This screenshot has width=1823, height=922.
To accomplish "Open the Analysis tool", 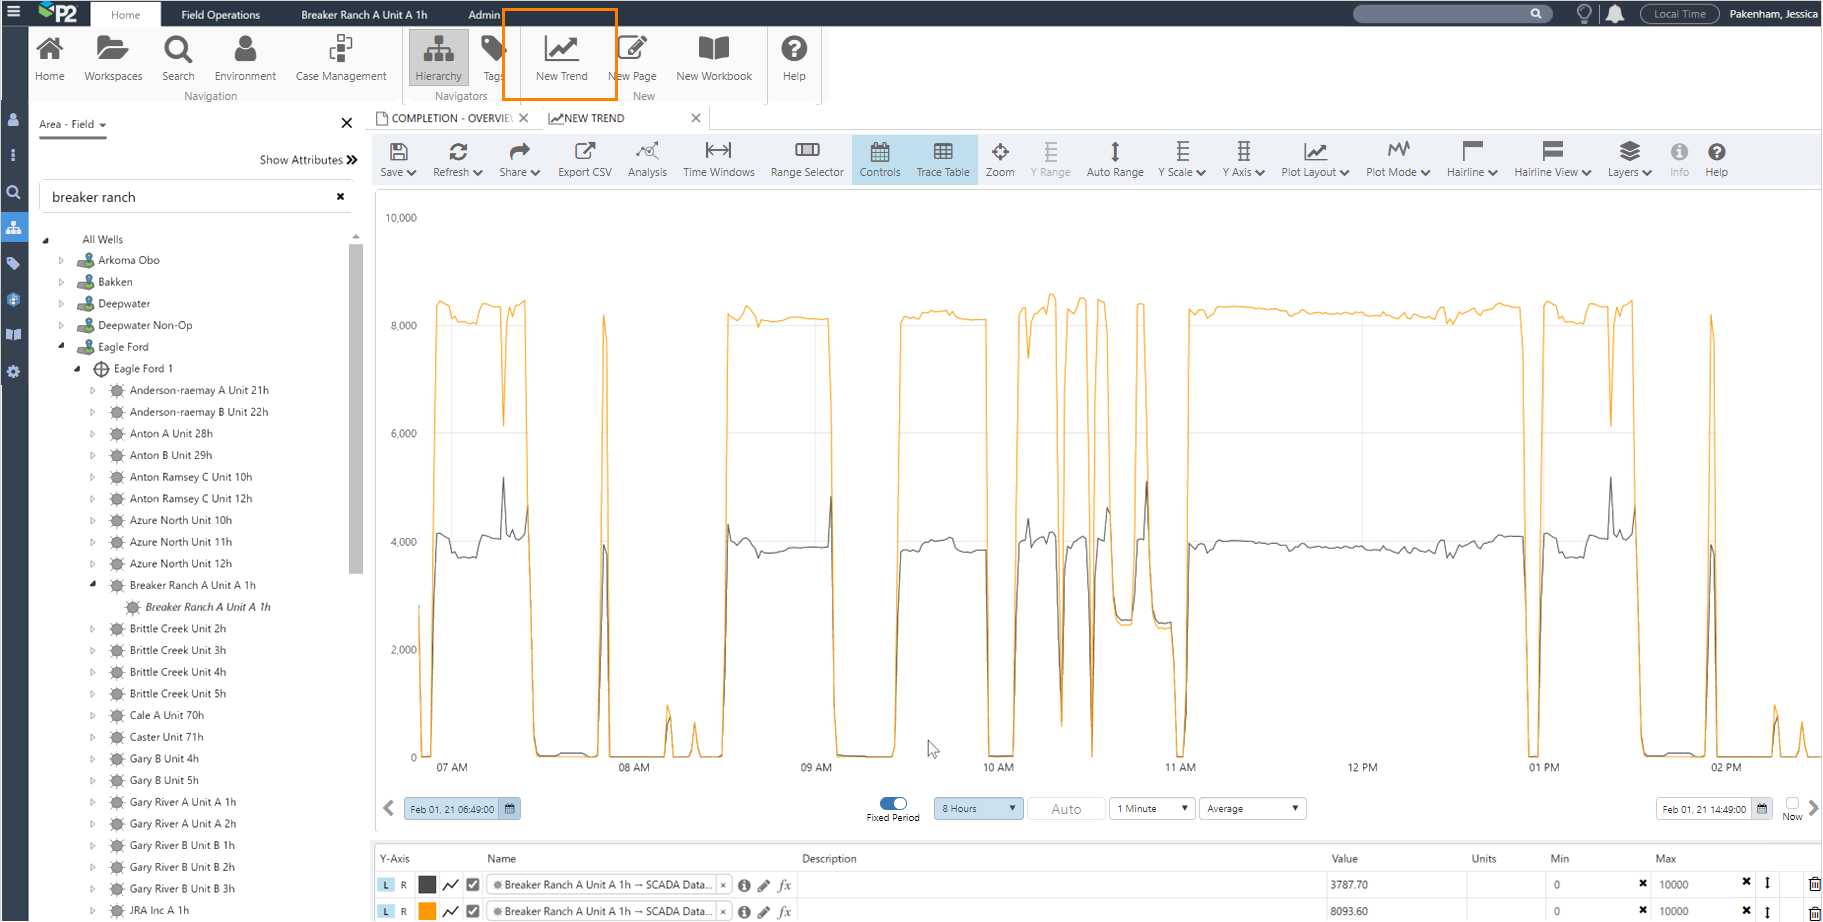I will pyautogui.click(x=647, y=159).
